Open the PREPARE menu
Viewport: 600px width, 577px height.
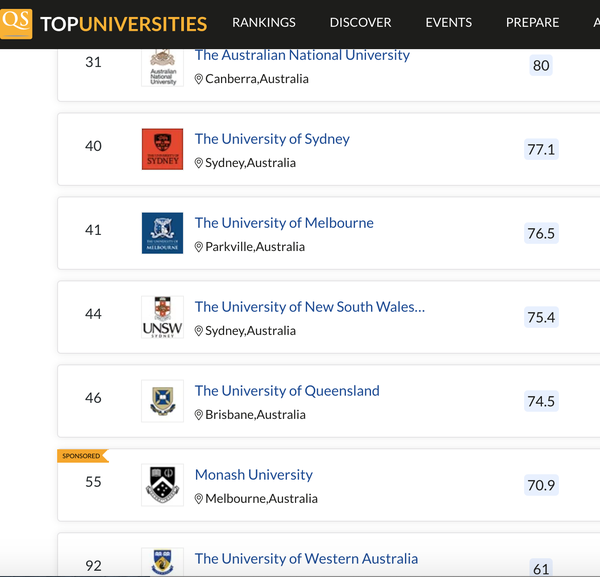pos(532,22)
